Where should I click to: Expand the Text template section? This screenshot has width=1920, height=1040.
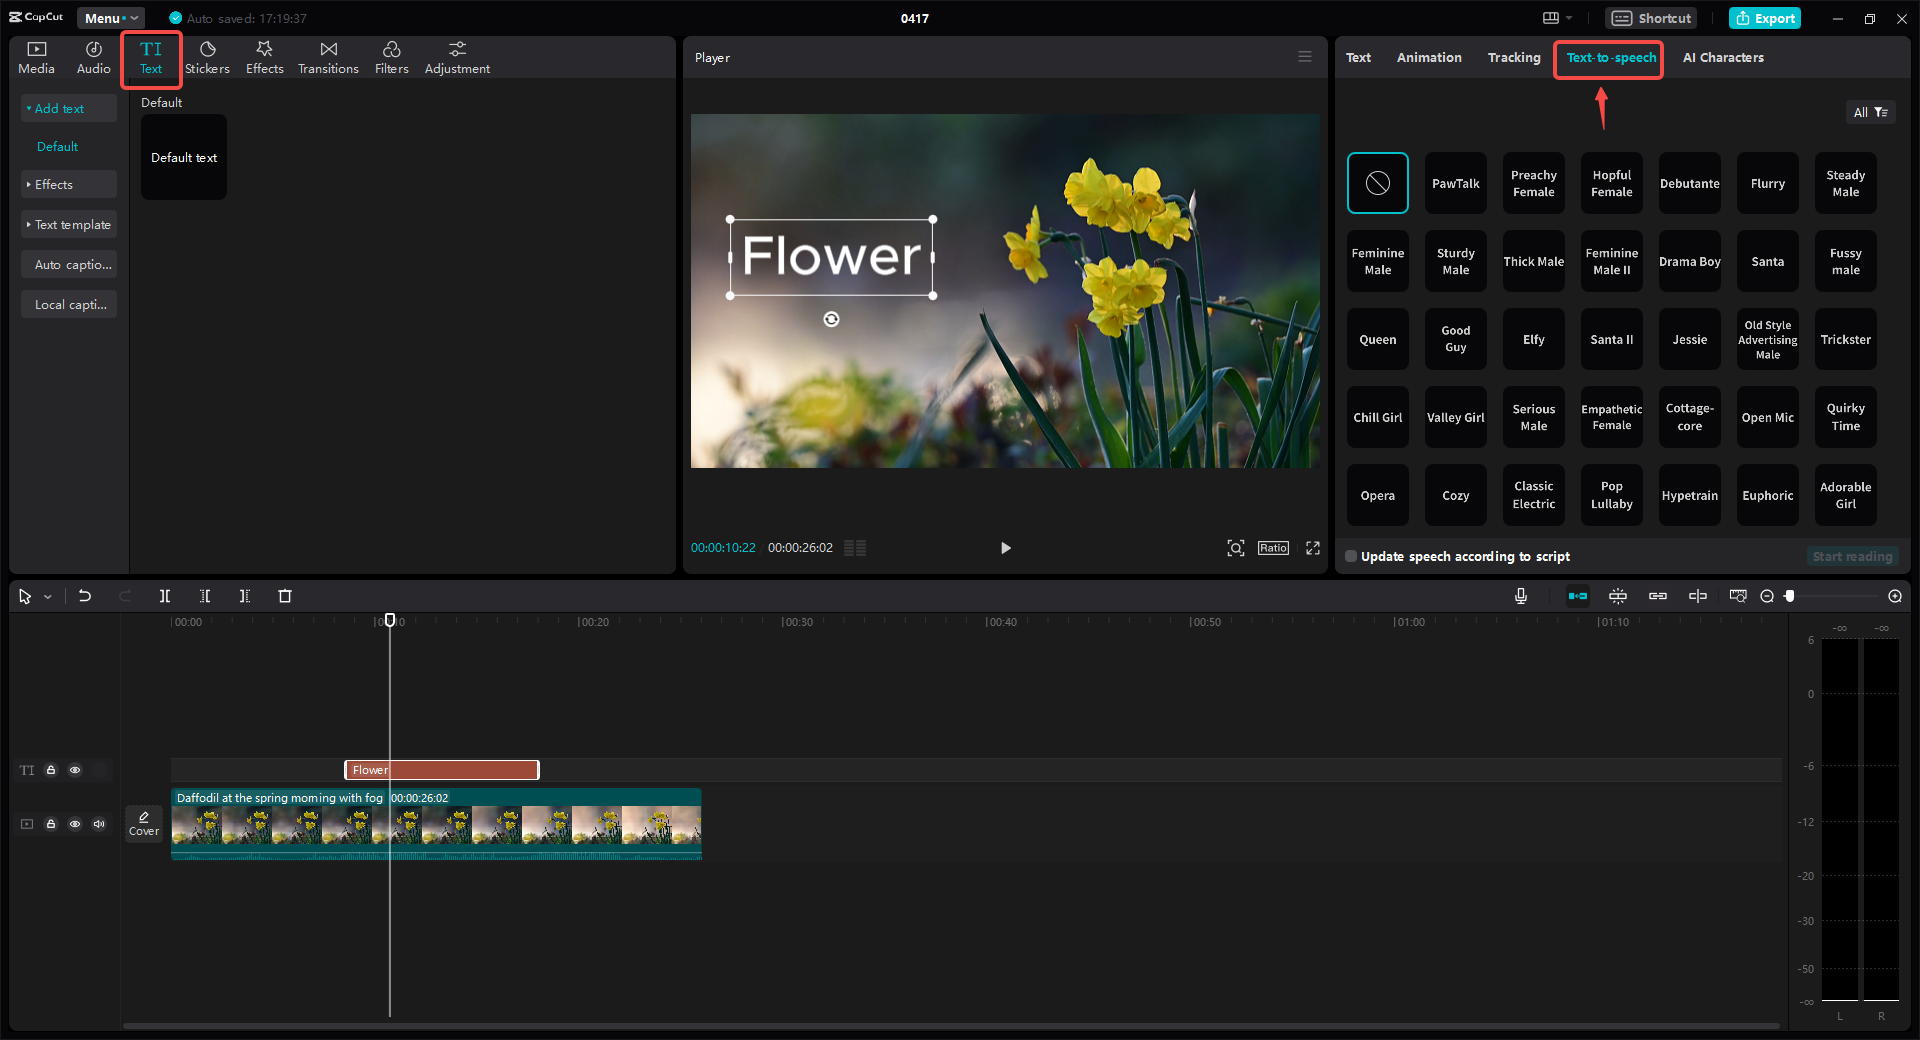tap(70, 225)
